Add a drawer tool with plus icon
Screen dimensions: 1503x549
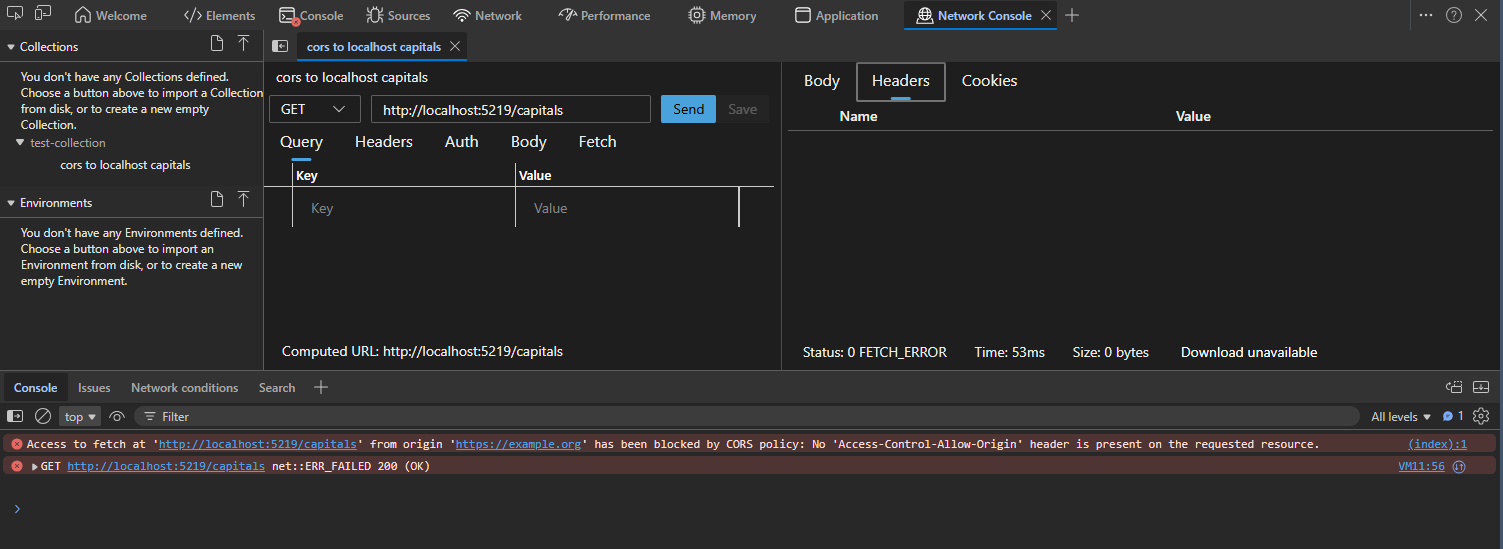(x=321, y=387)
